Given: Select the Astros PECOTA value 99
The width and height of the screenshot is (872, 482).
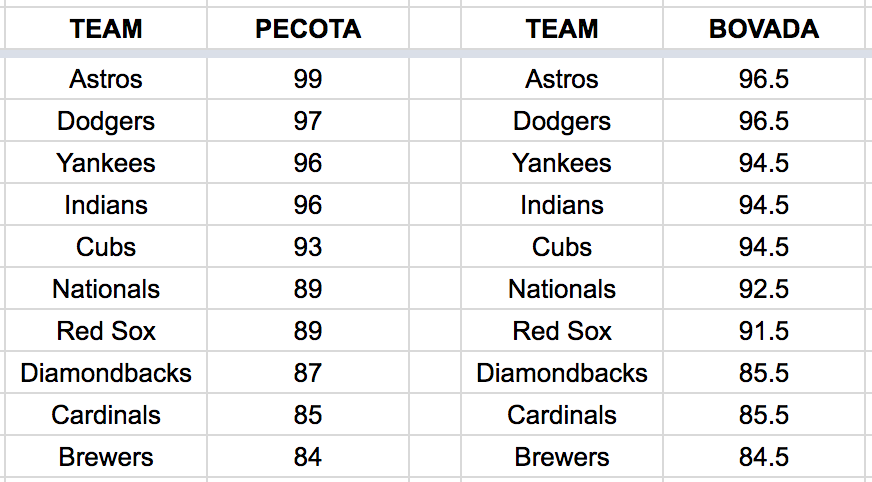Looking at the screenshot, I should pos(308,79).
